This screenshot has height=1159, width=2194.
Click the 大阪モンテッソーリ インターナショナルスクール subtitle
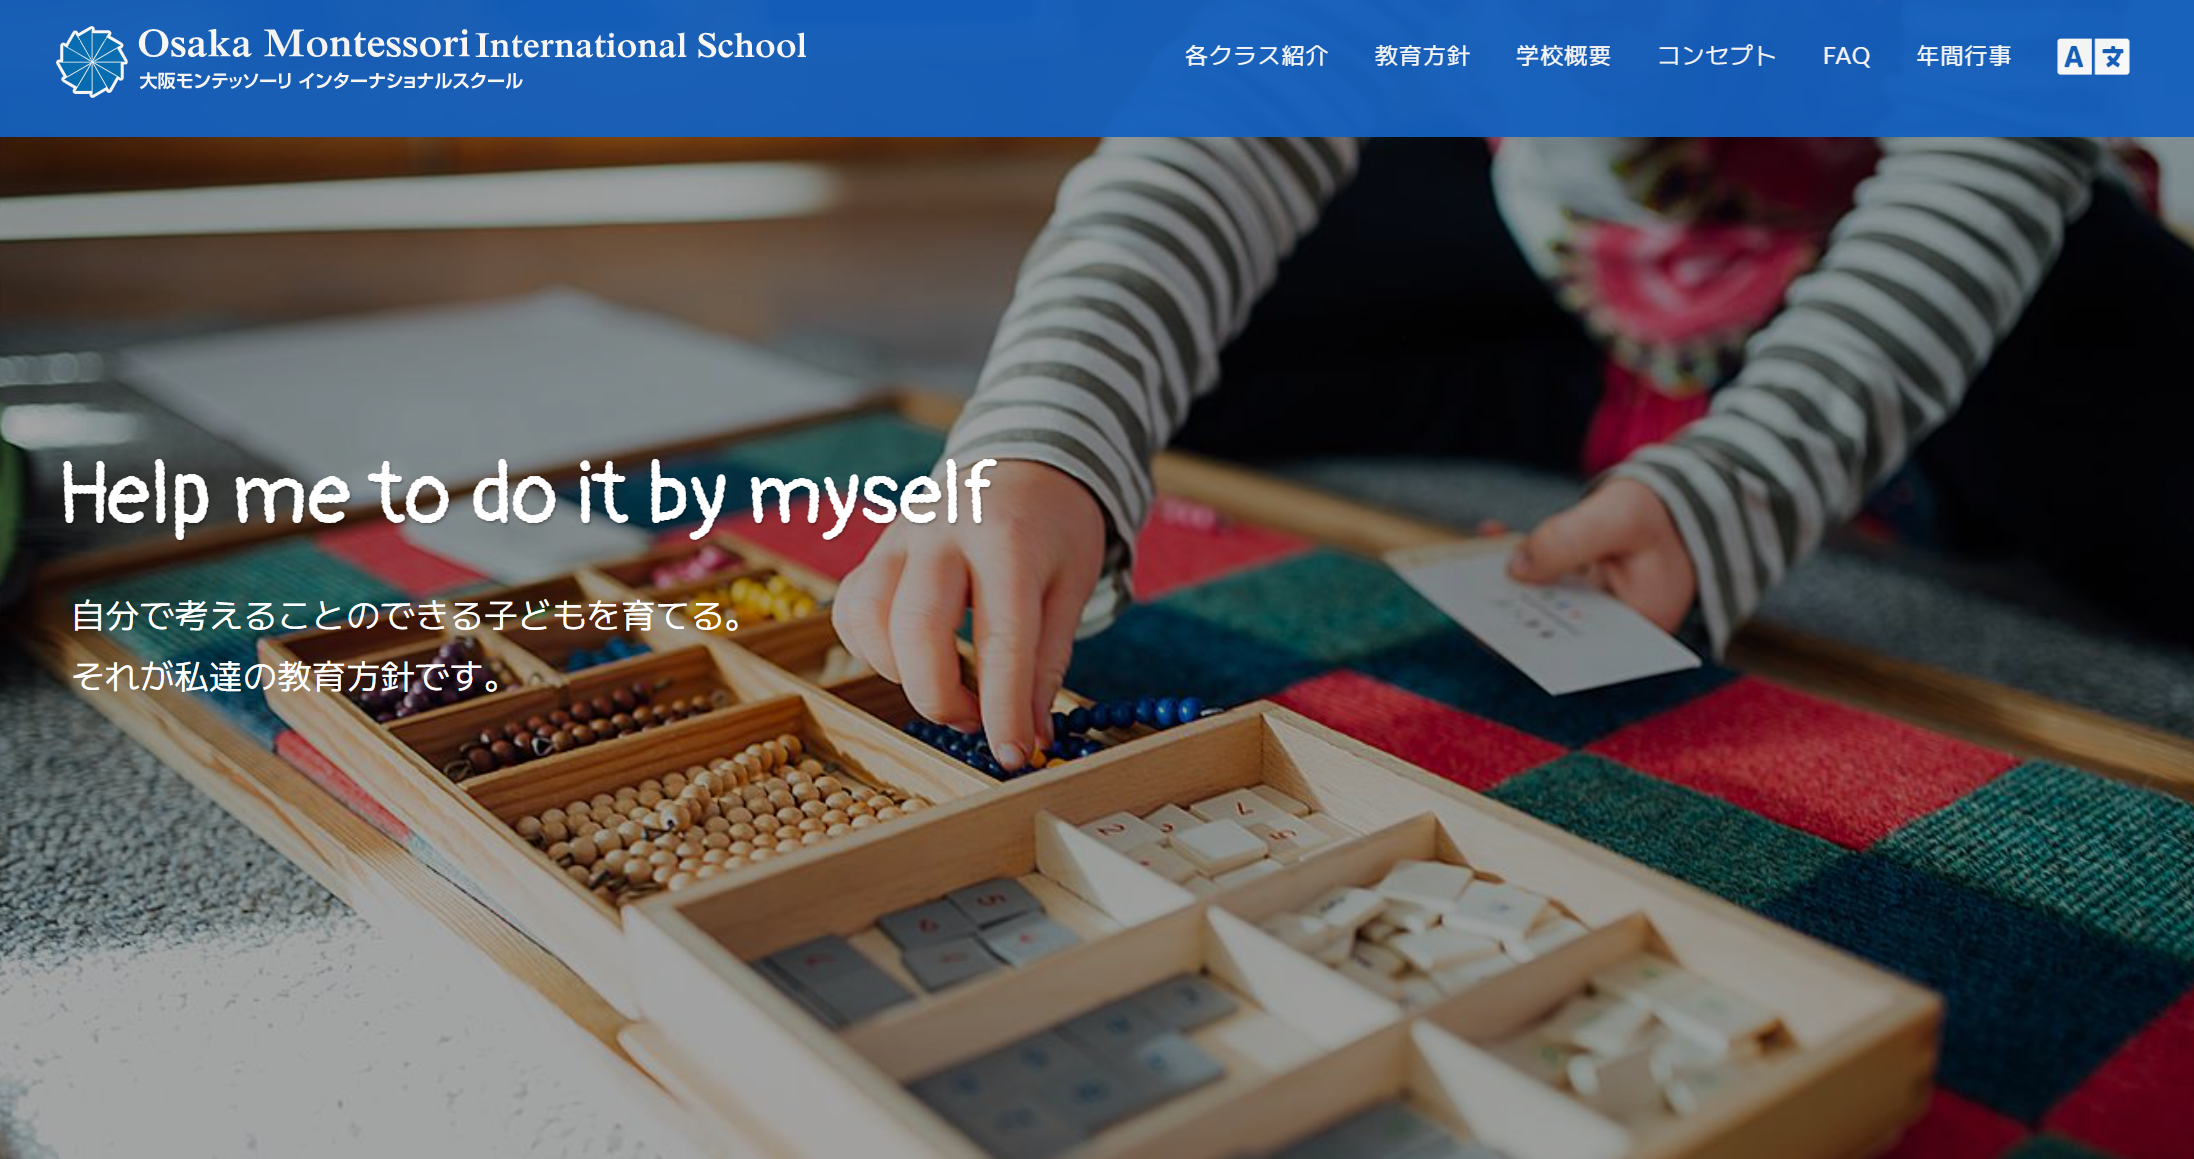coord(330,81)
